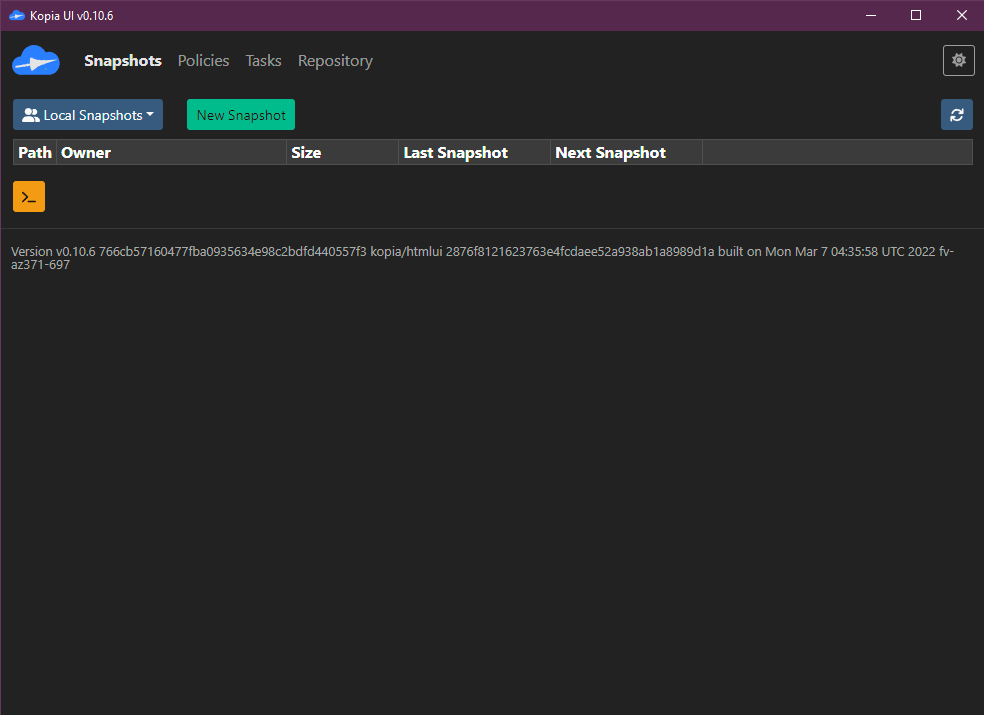Click the Kopia icon in the title bar
The width and height of the screenshot is (984, 715).
(x=16, y=15)
